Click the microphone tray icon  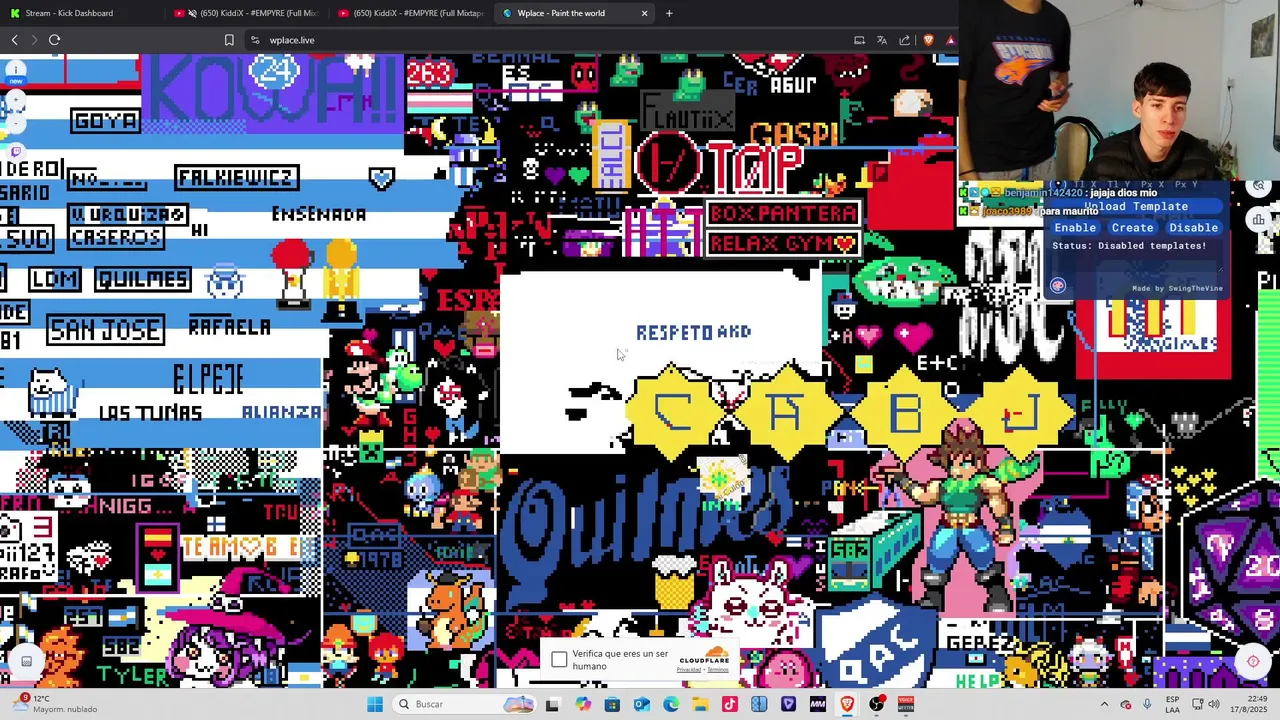pyautogui.click(x=1147, y=704)
